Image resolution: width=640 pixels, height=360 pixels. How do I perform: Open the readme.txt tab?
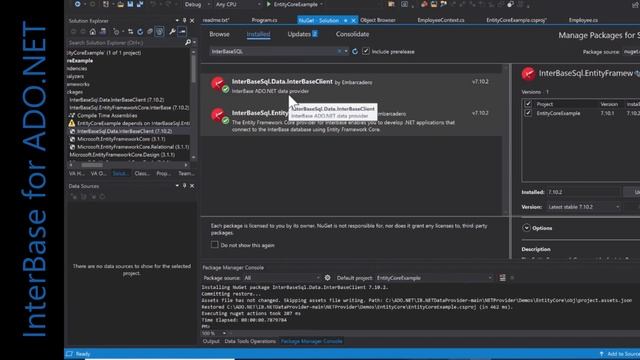(x=216, y=20)
